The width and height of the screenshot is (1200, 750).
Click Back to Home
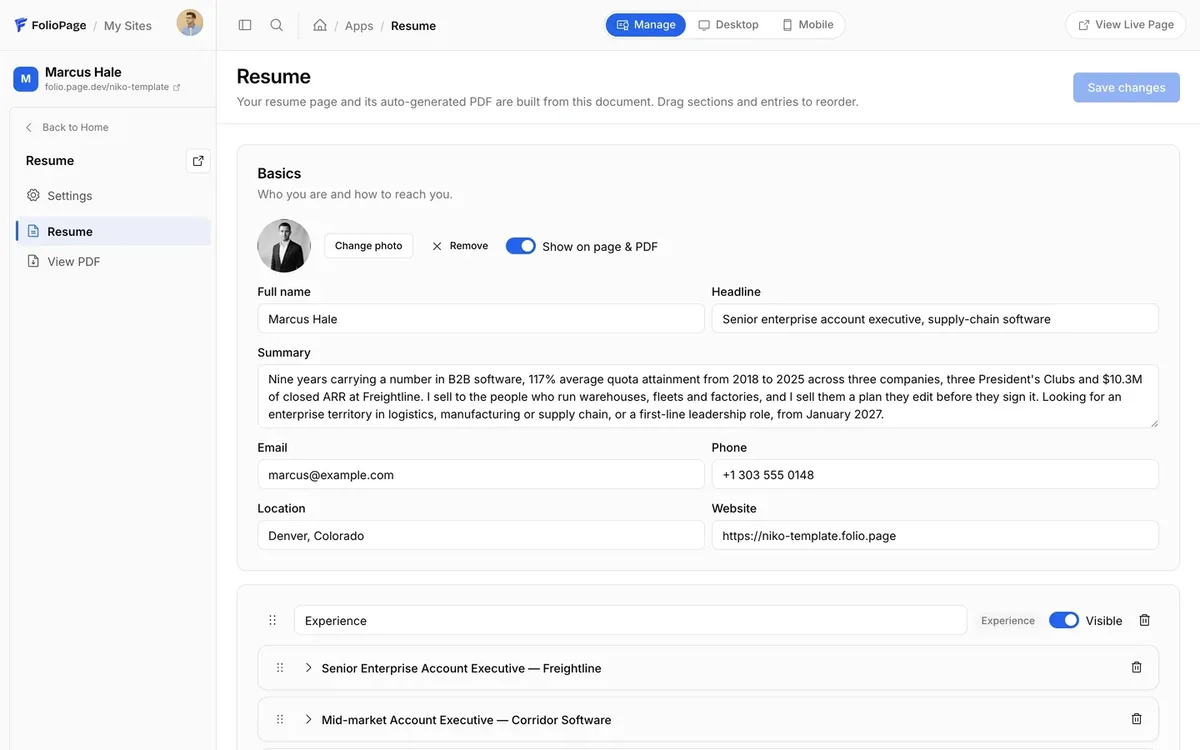click(66, 127)
